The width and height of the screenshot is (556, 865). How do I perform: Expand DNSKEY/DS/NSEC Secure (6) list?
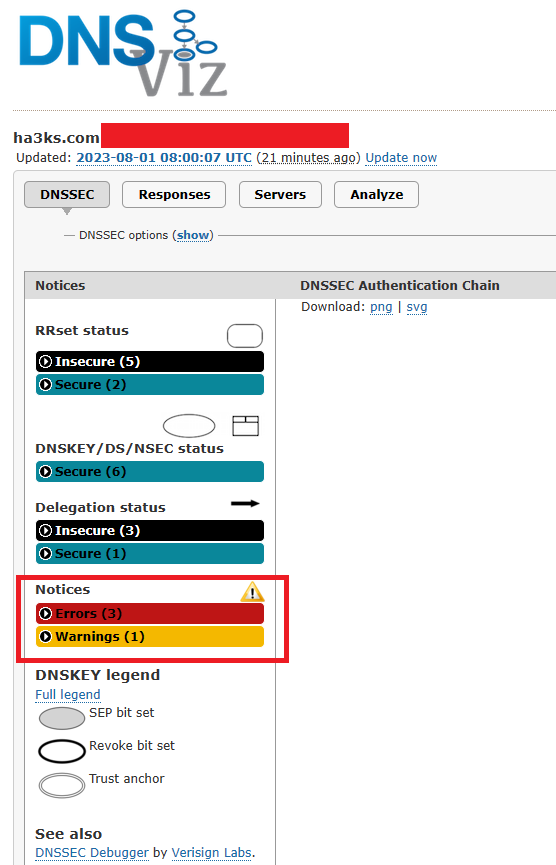150,472
